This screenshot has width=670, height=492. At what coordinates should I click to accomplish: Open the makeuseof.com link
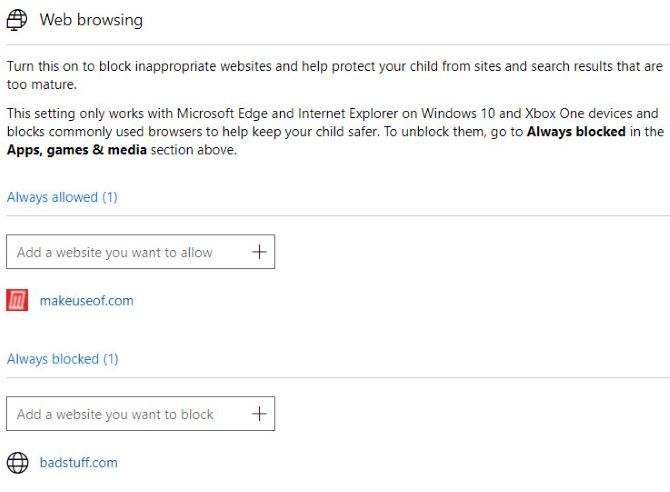pyautogui.click(x=86, y=300)
